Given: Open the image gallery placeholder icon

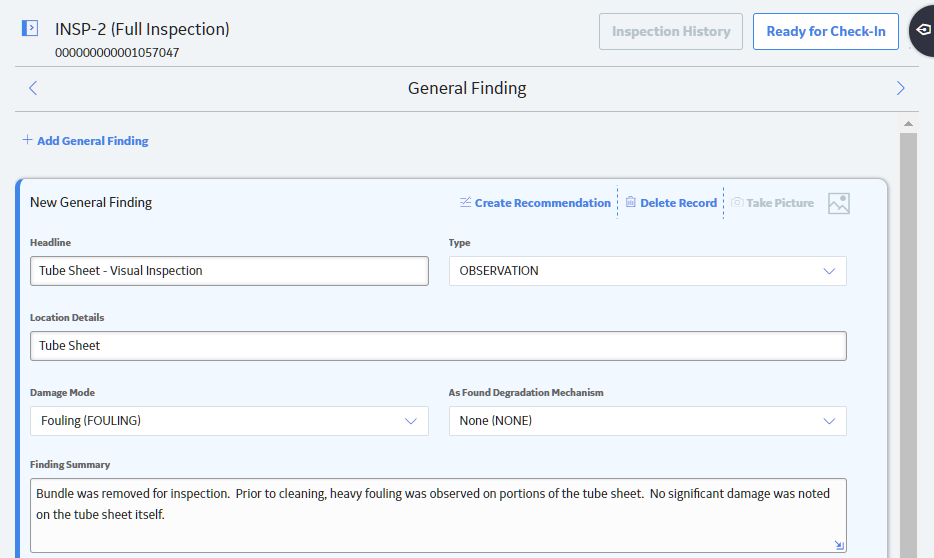Looking at the screenshot, I should pos(839,204).
